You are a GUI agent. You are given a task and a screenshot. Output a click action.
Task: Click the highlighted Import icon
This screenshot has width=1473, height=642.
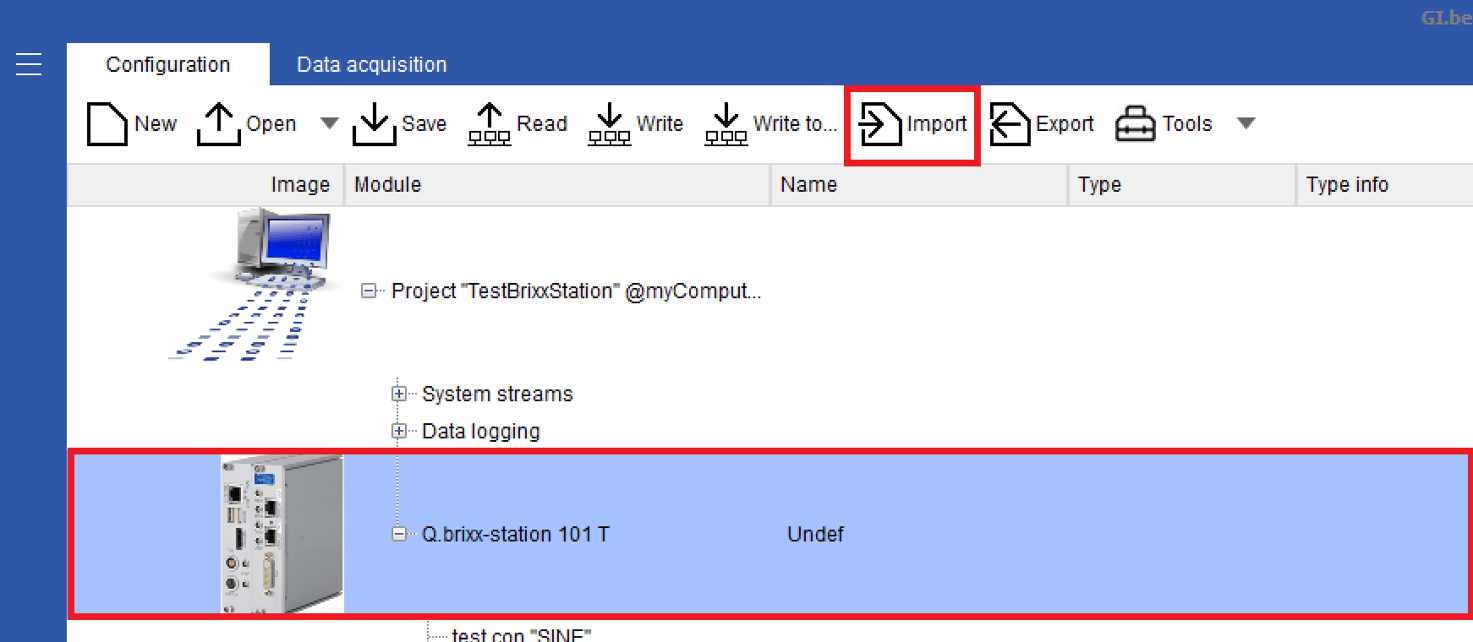pyautogui.click(x=879, y=122)
